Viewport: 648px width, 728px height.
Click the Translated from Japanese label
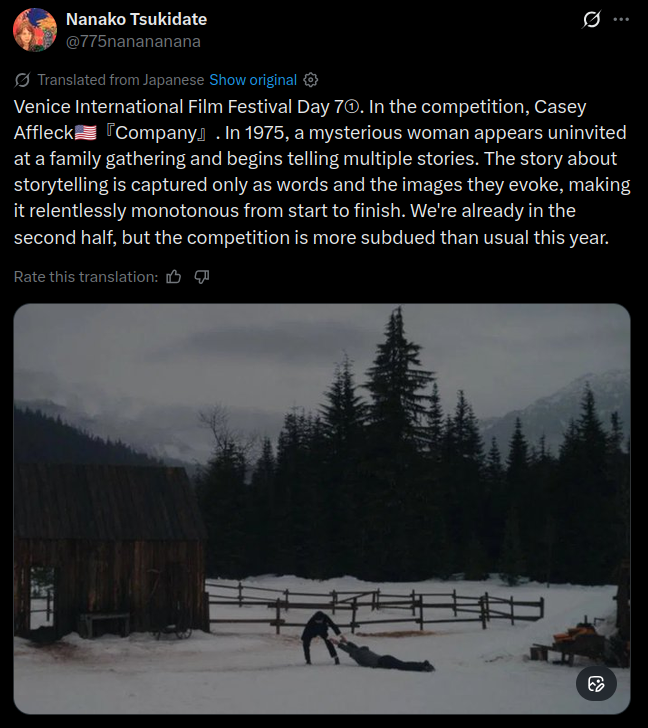pos(121,80)
